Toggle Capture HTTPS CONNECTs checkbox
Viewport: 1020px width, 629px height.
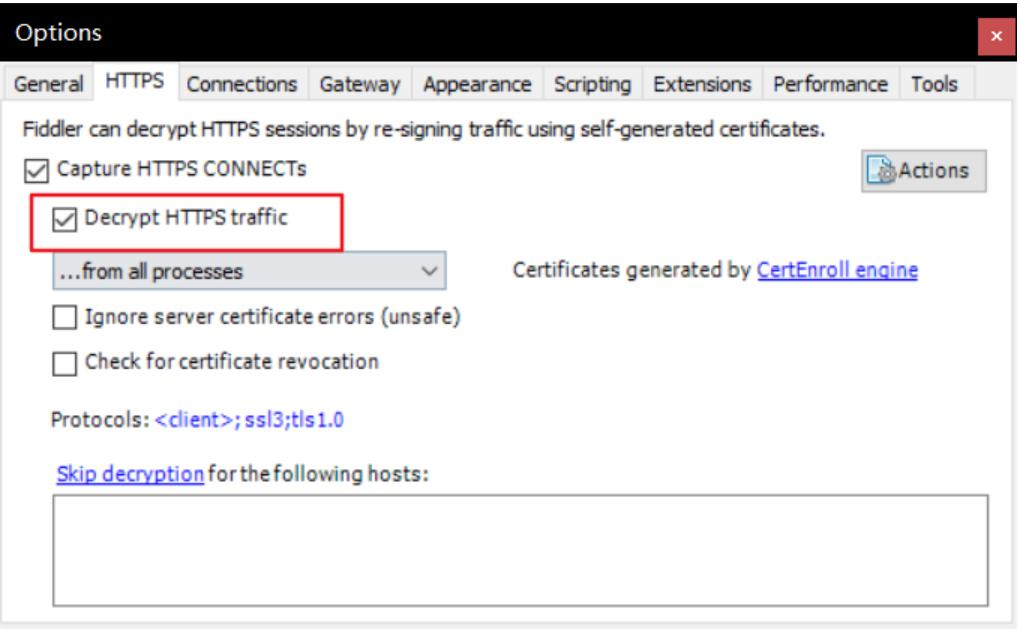(x=36, y=170)
